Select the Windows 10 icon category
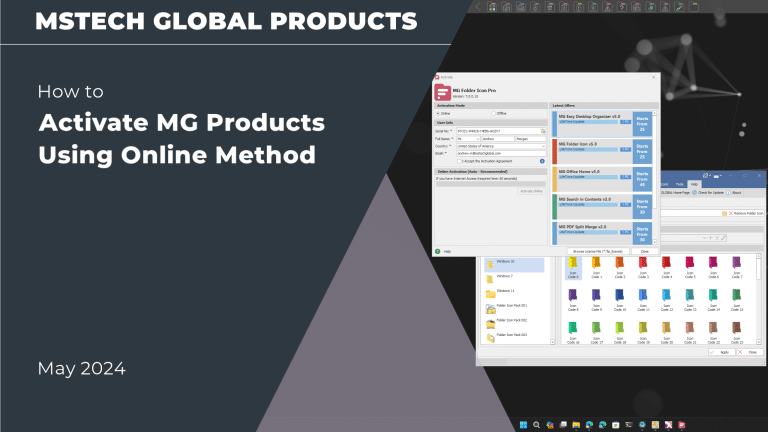 514,264
